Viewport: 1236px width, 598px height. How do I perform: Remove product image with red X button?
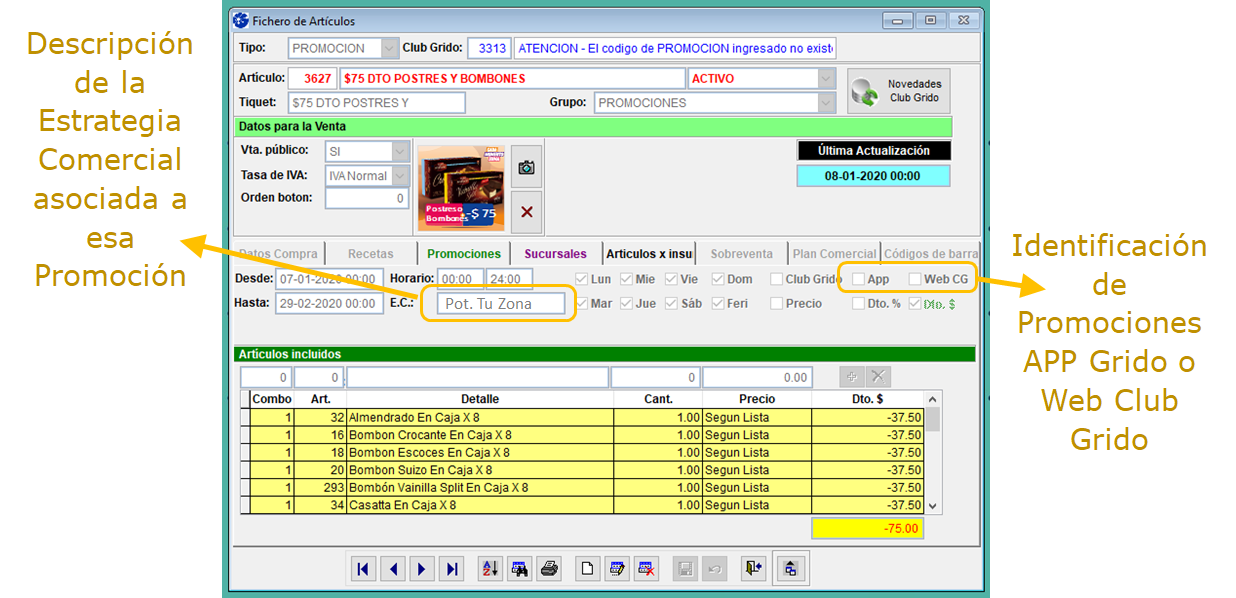click(x=526, y=212)
